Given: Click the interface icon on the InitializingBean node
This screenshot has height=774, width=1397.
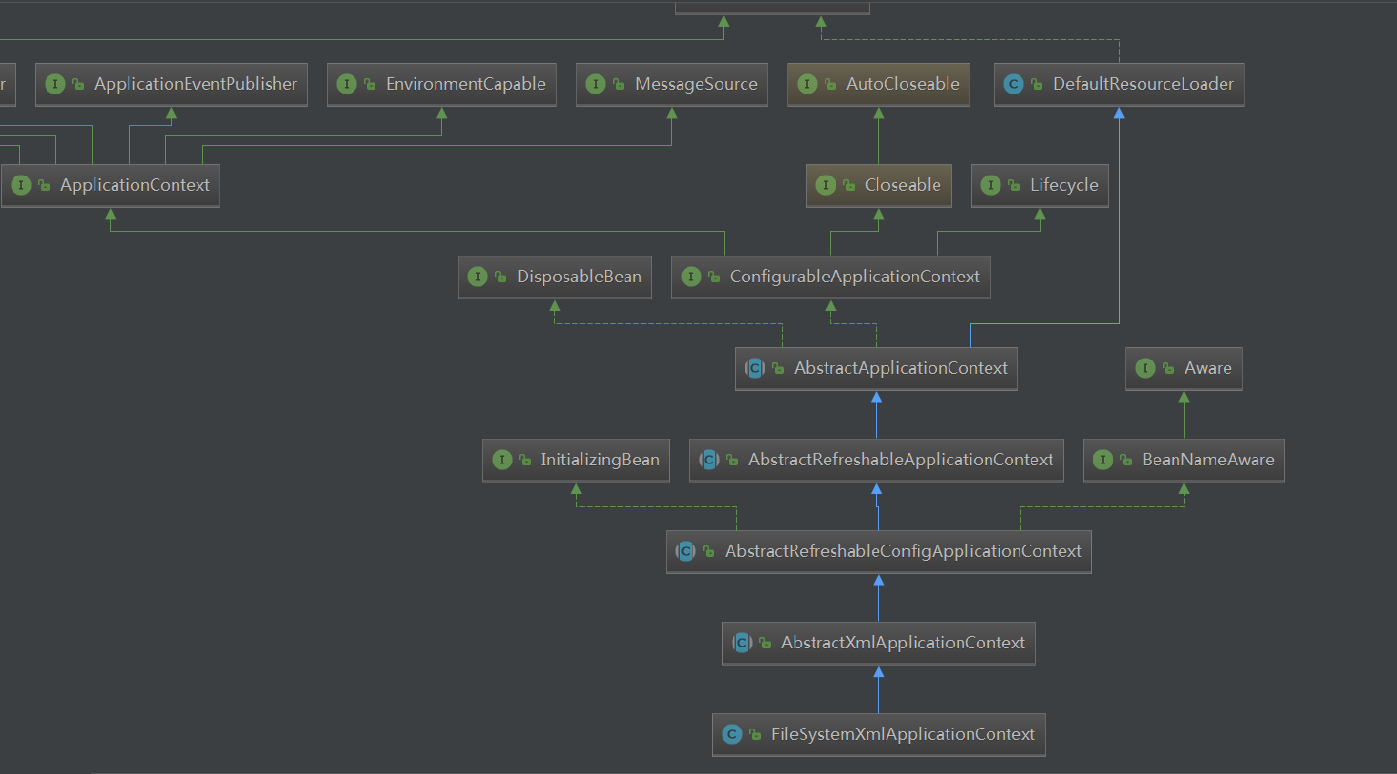Looking at the screenshot, I should click(502, 460).
